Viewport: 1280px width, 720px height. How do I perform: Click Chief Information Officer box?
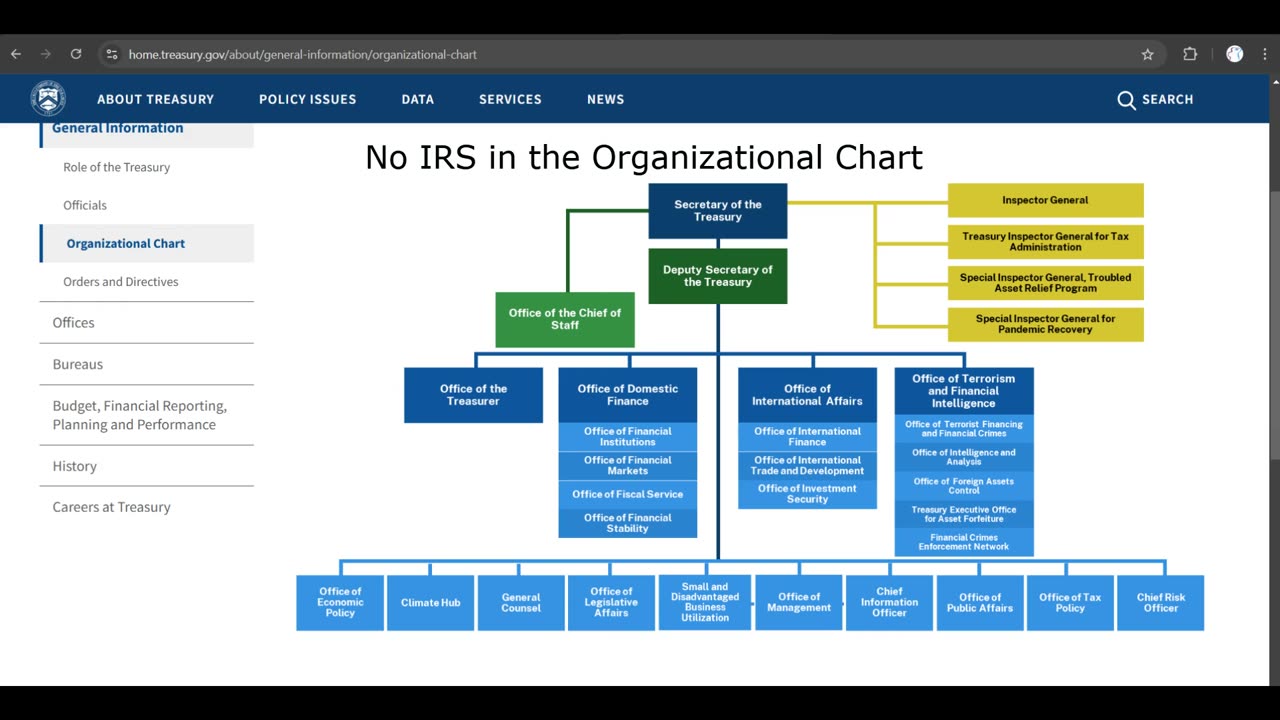(889, 602)
